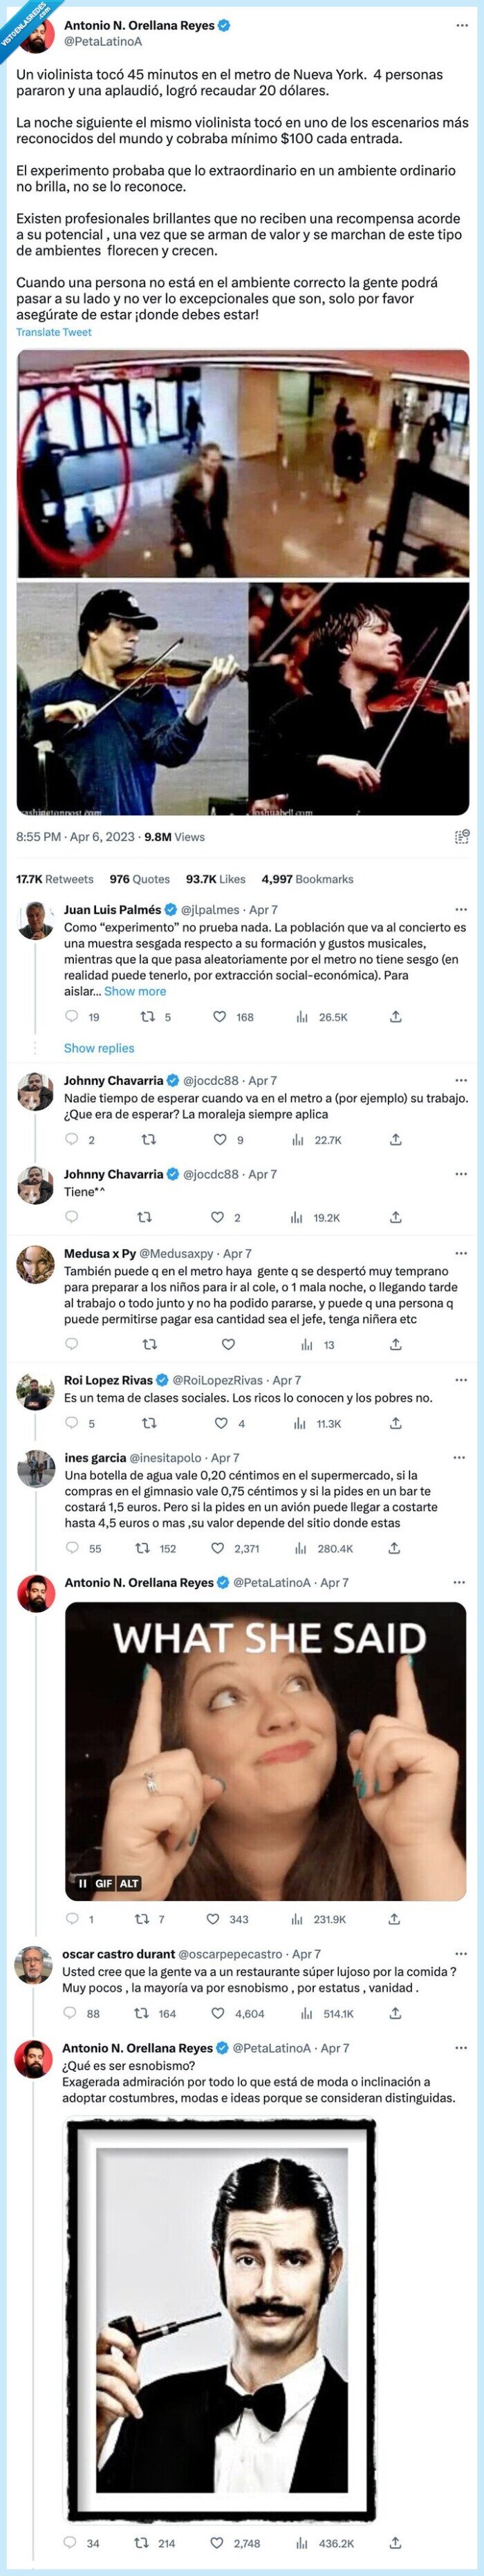Like Medusa x Py's reply

coord(228,1345)
